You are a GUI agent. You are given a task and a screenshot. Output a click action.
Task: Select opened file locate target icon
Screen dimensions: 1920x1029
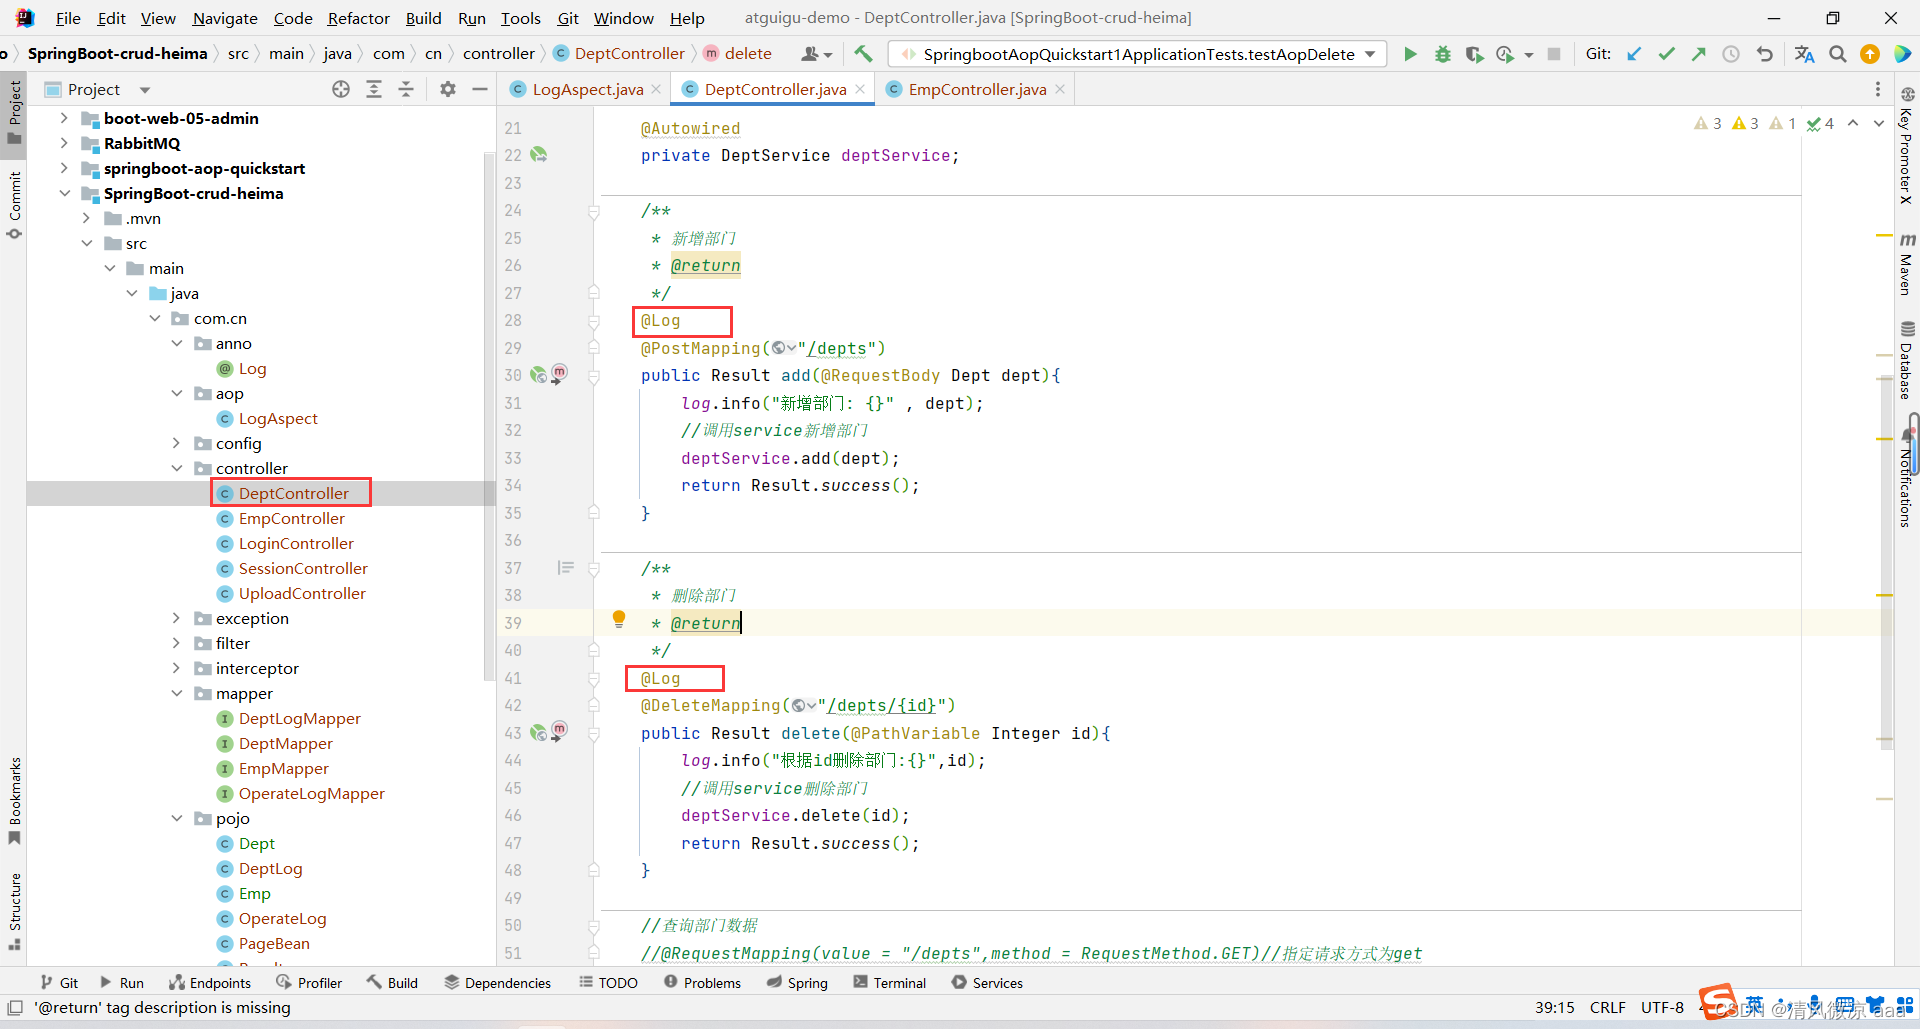click(341, 89)
